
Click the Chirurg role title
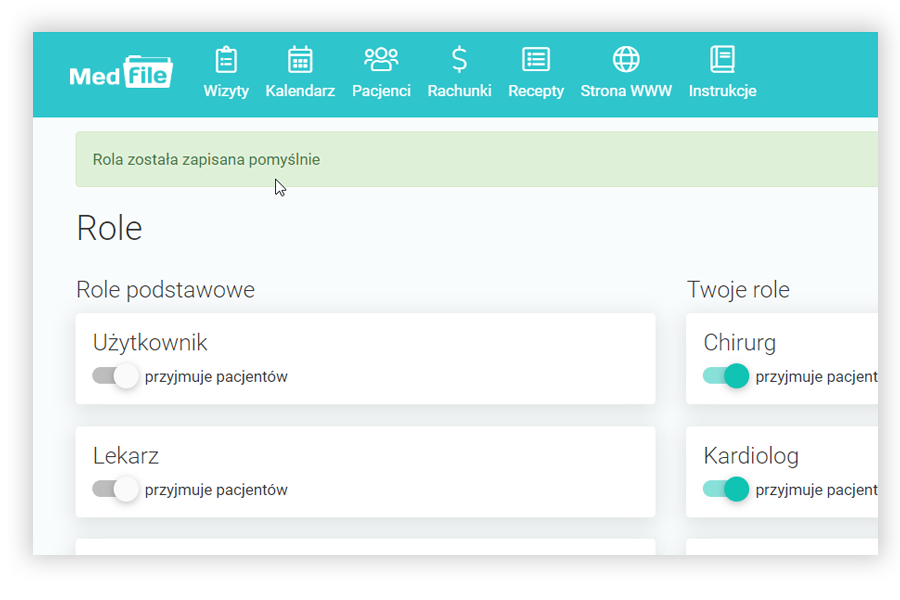(739, 342)
